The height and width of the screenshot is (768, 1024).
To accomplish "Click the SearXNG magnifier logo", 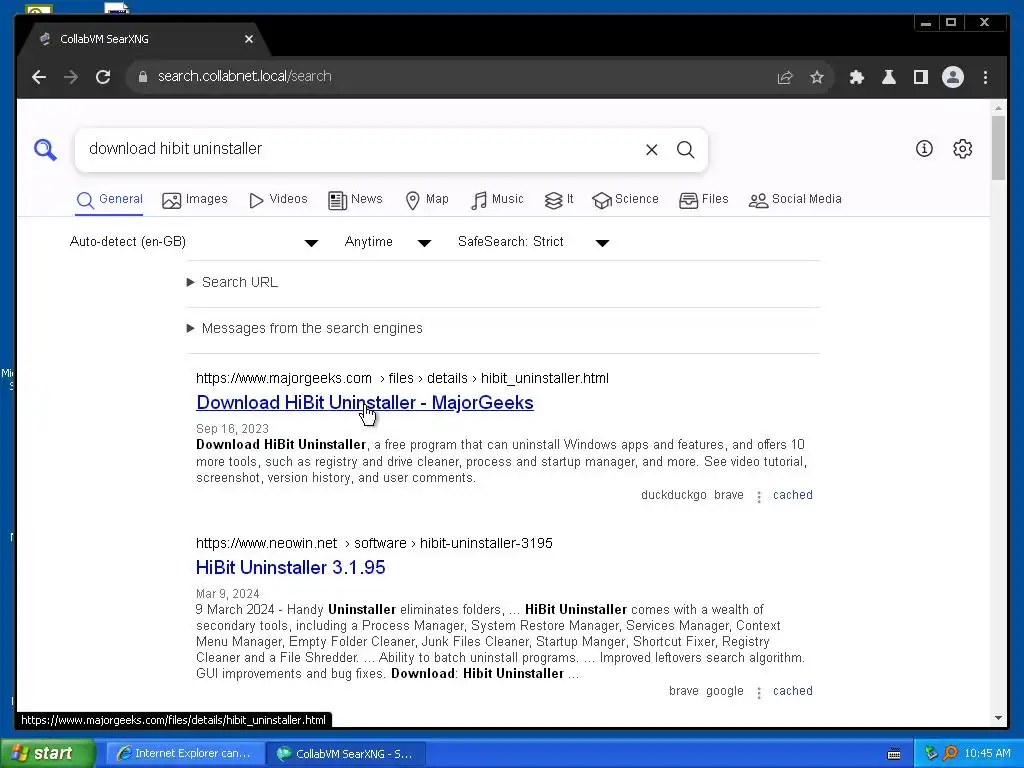I will coord(45,150).
